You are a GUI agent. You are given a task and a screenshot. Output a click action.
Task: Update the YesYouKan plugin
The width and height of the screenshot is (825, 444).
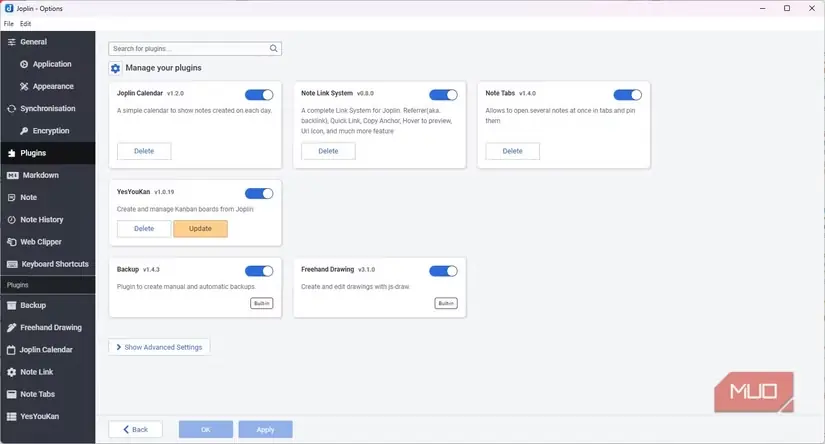click(x=200, y=229)
